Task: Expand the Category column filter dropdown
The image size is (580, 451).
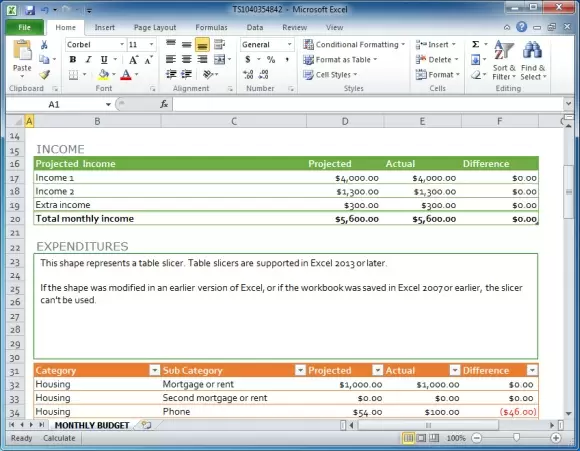Action: [155, 370]
